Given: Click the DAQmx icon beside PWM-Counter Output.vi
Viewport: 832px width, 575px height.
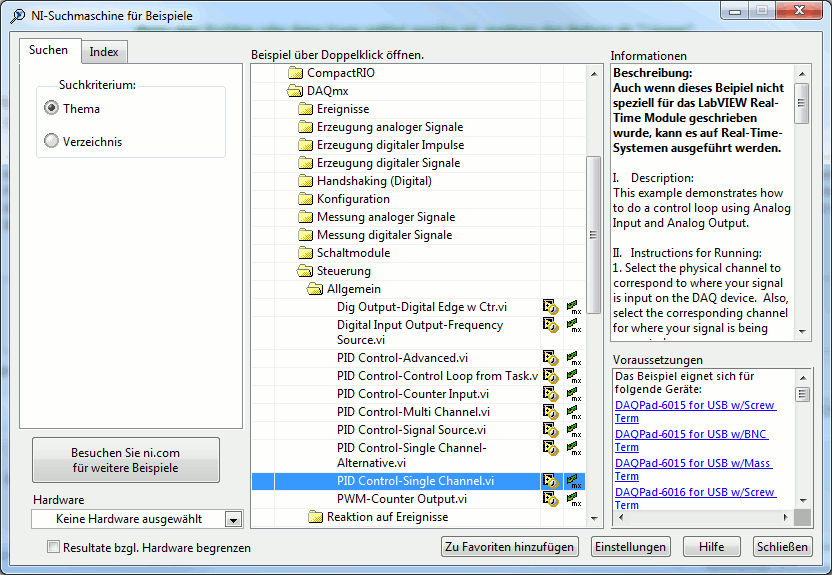Looking at the screenshot, I should pyautogui.click(x=574, y=499).
